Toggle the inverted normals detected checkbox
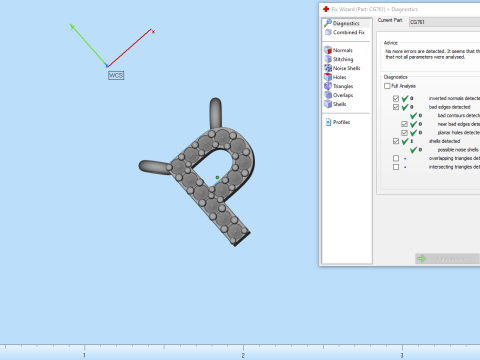480x360 pixels. pos(396,98)
